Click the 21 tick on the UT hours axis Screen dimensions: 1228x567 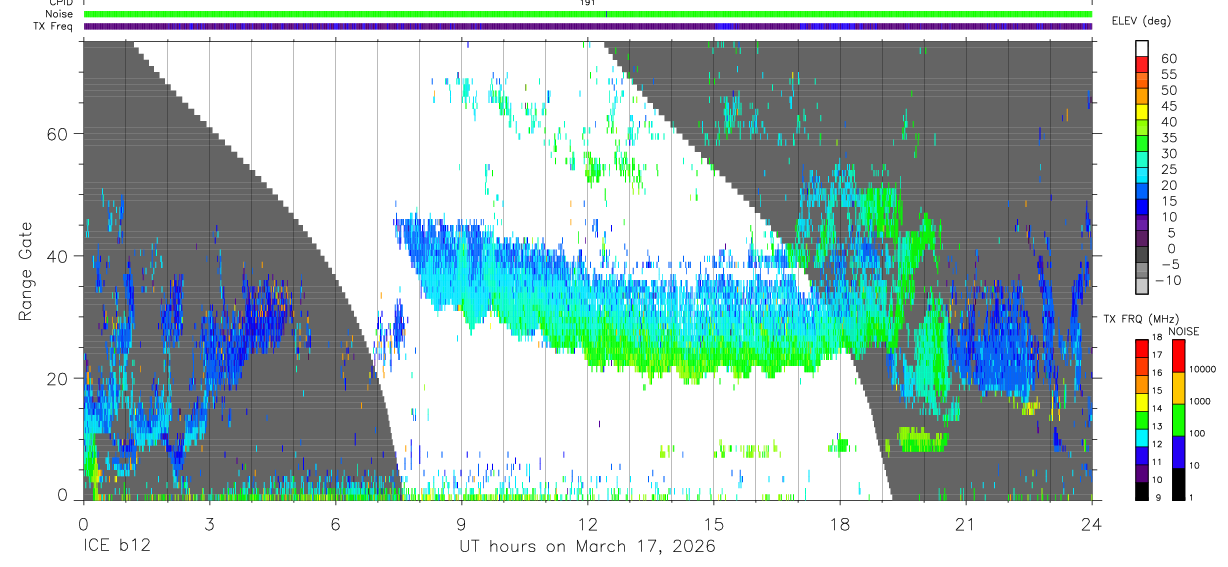pos(965,523)
